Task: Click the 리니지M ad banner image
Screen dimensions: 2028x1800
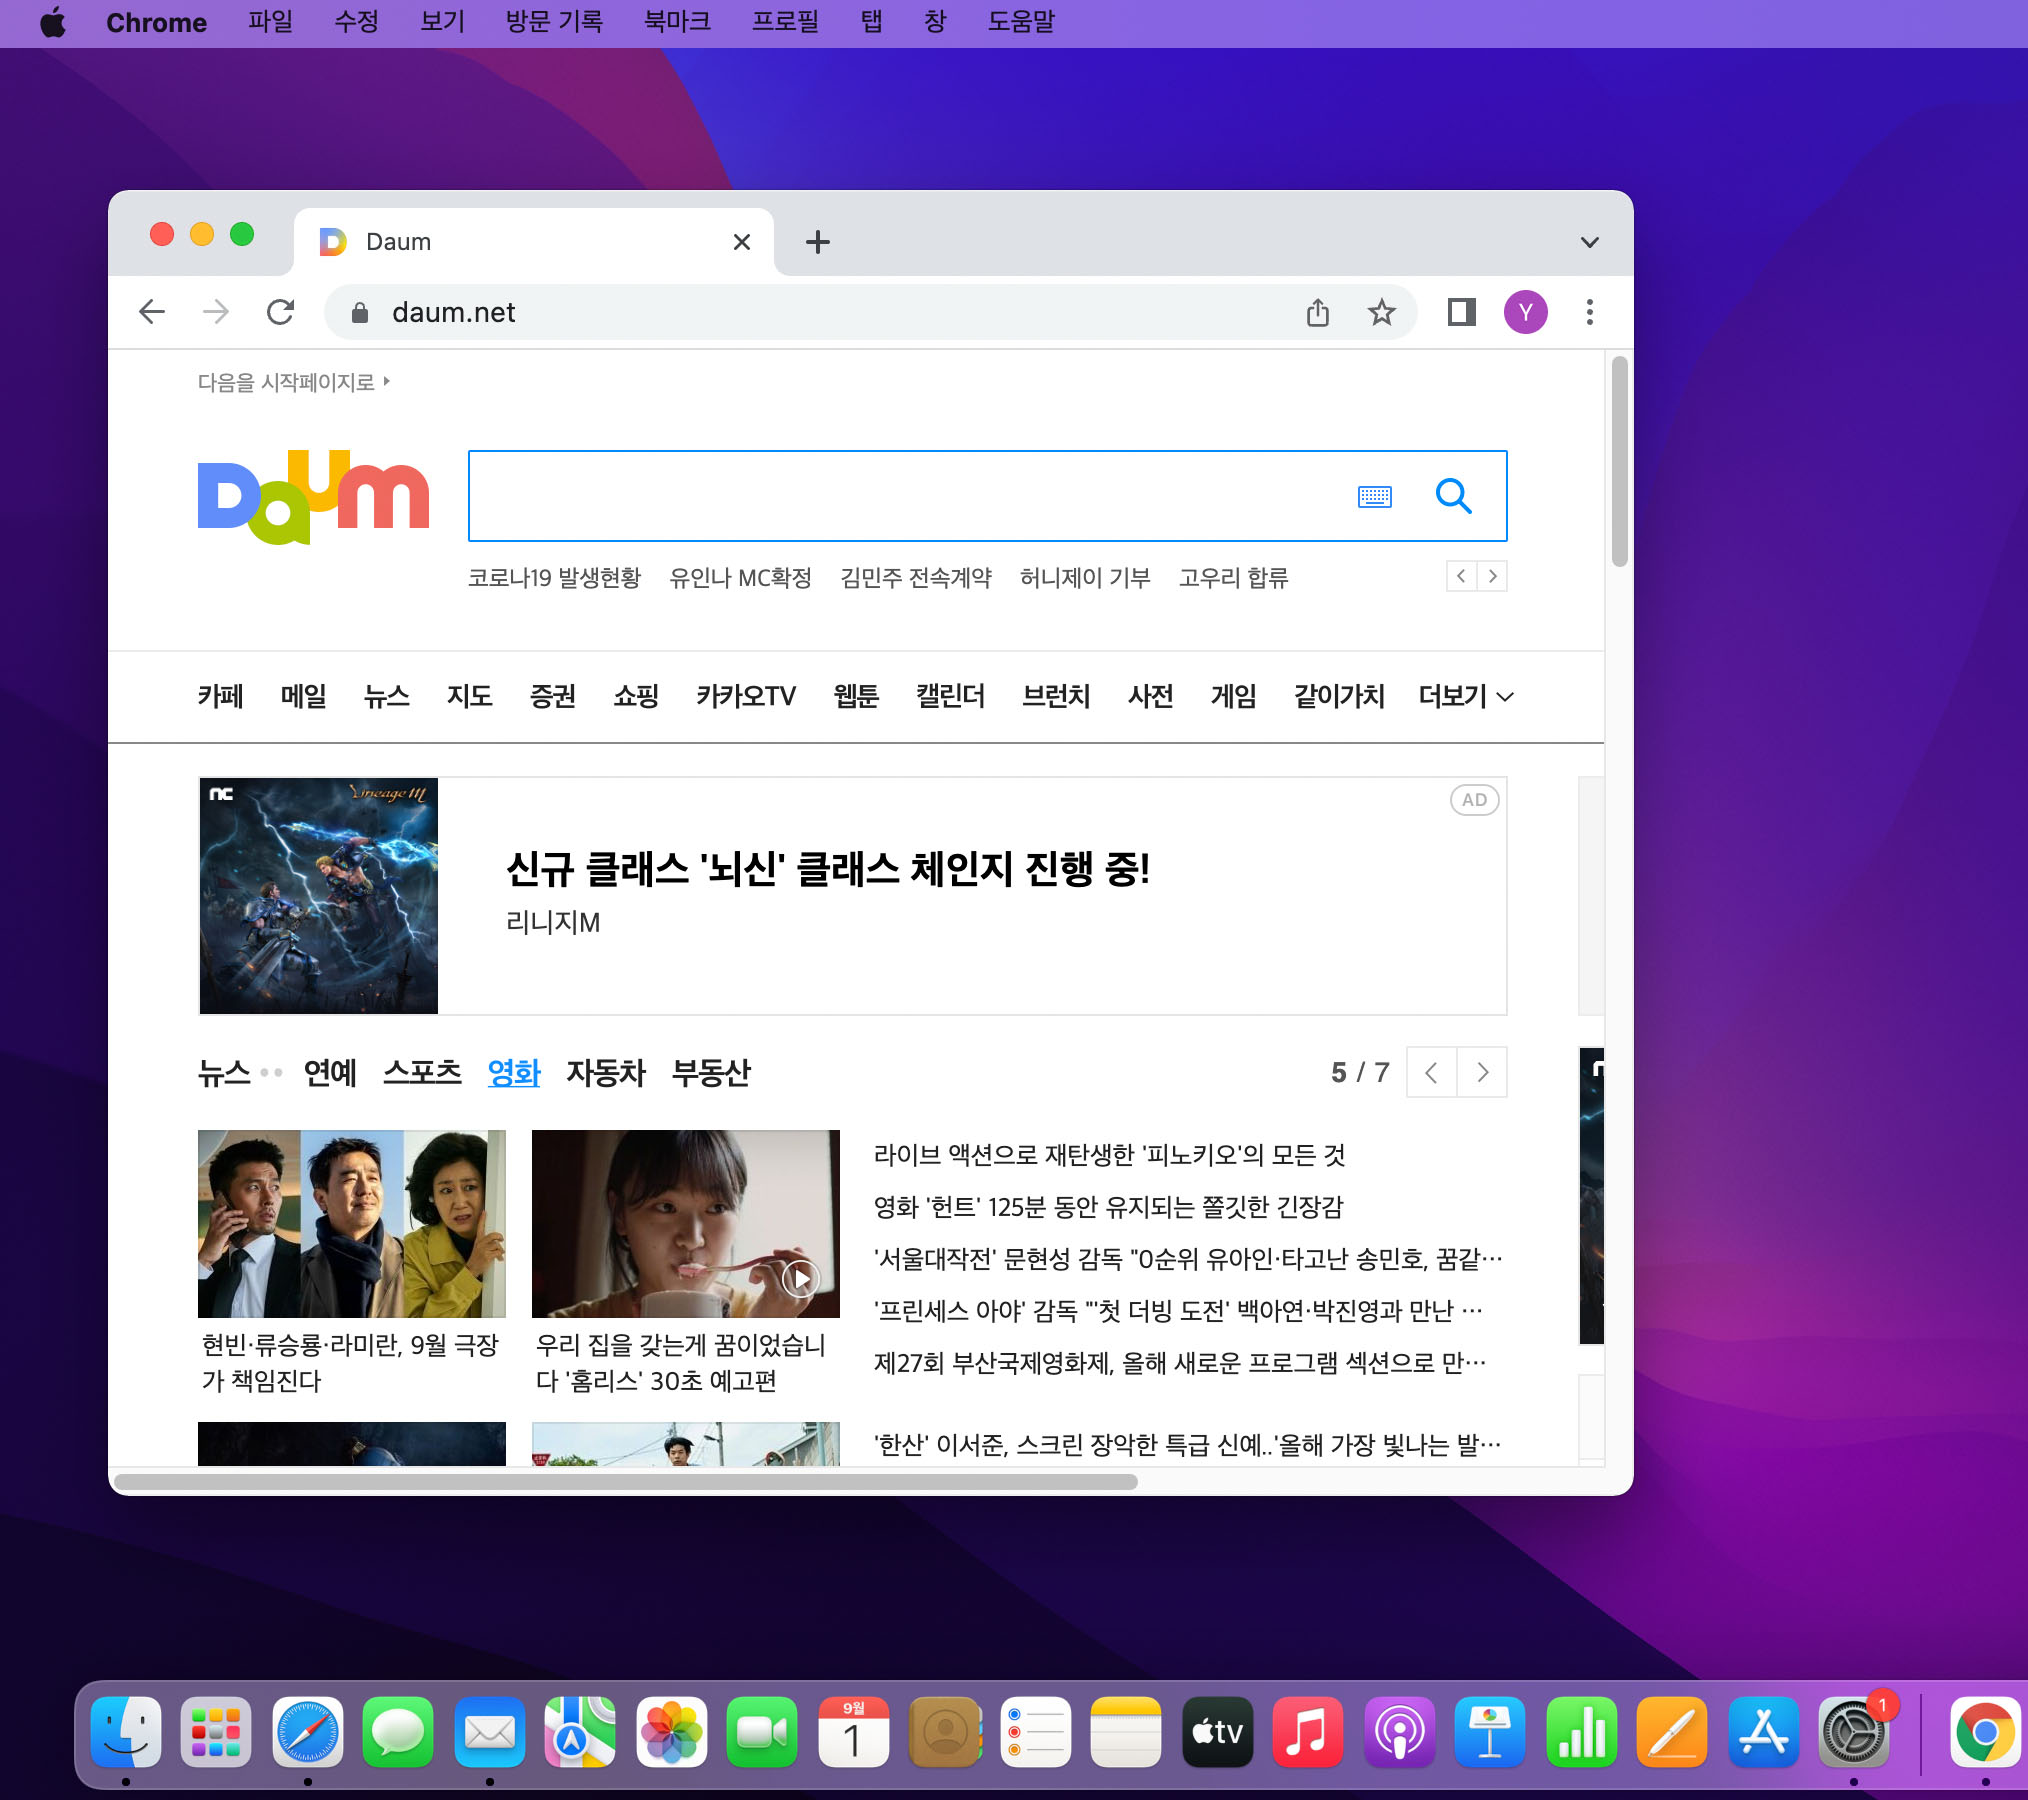Action: coord(319,896)
